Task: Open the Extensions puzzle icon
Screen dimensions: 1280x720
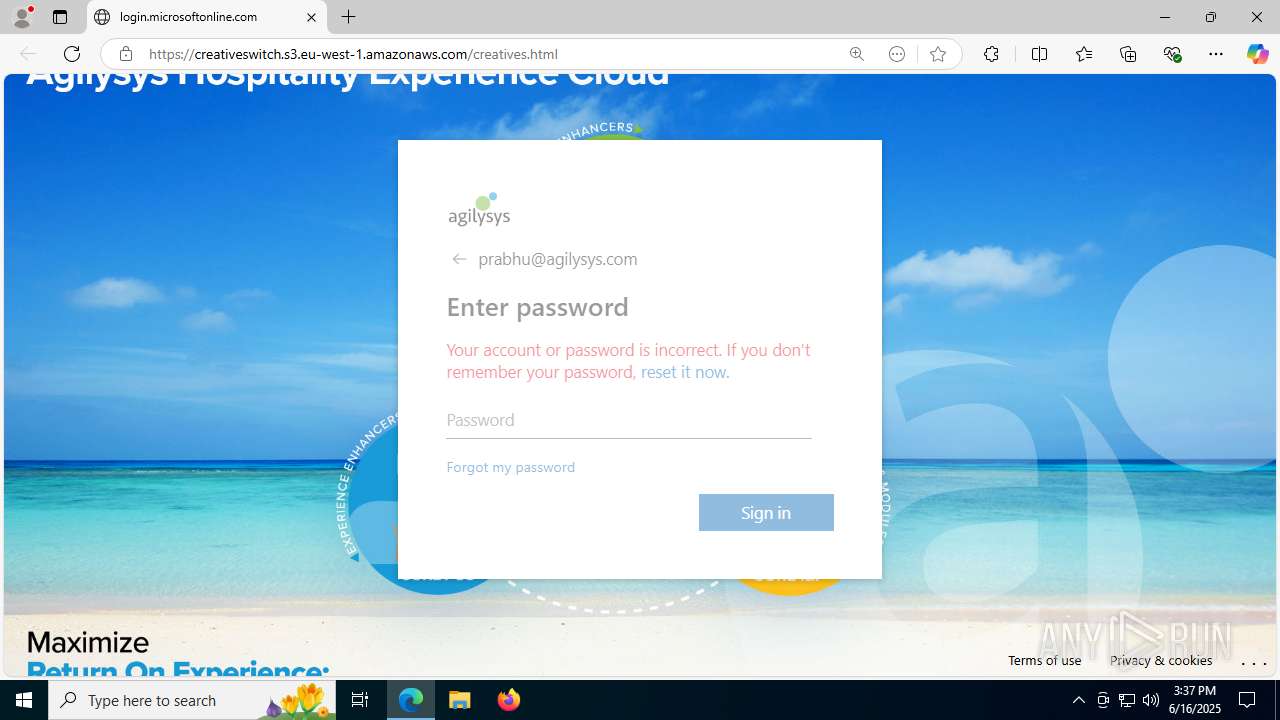Action: [x=991, y=54]
